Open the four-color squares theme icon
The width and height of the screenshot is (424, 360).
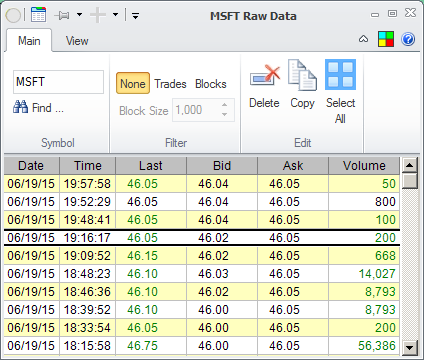coord(386,39)
